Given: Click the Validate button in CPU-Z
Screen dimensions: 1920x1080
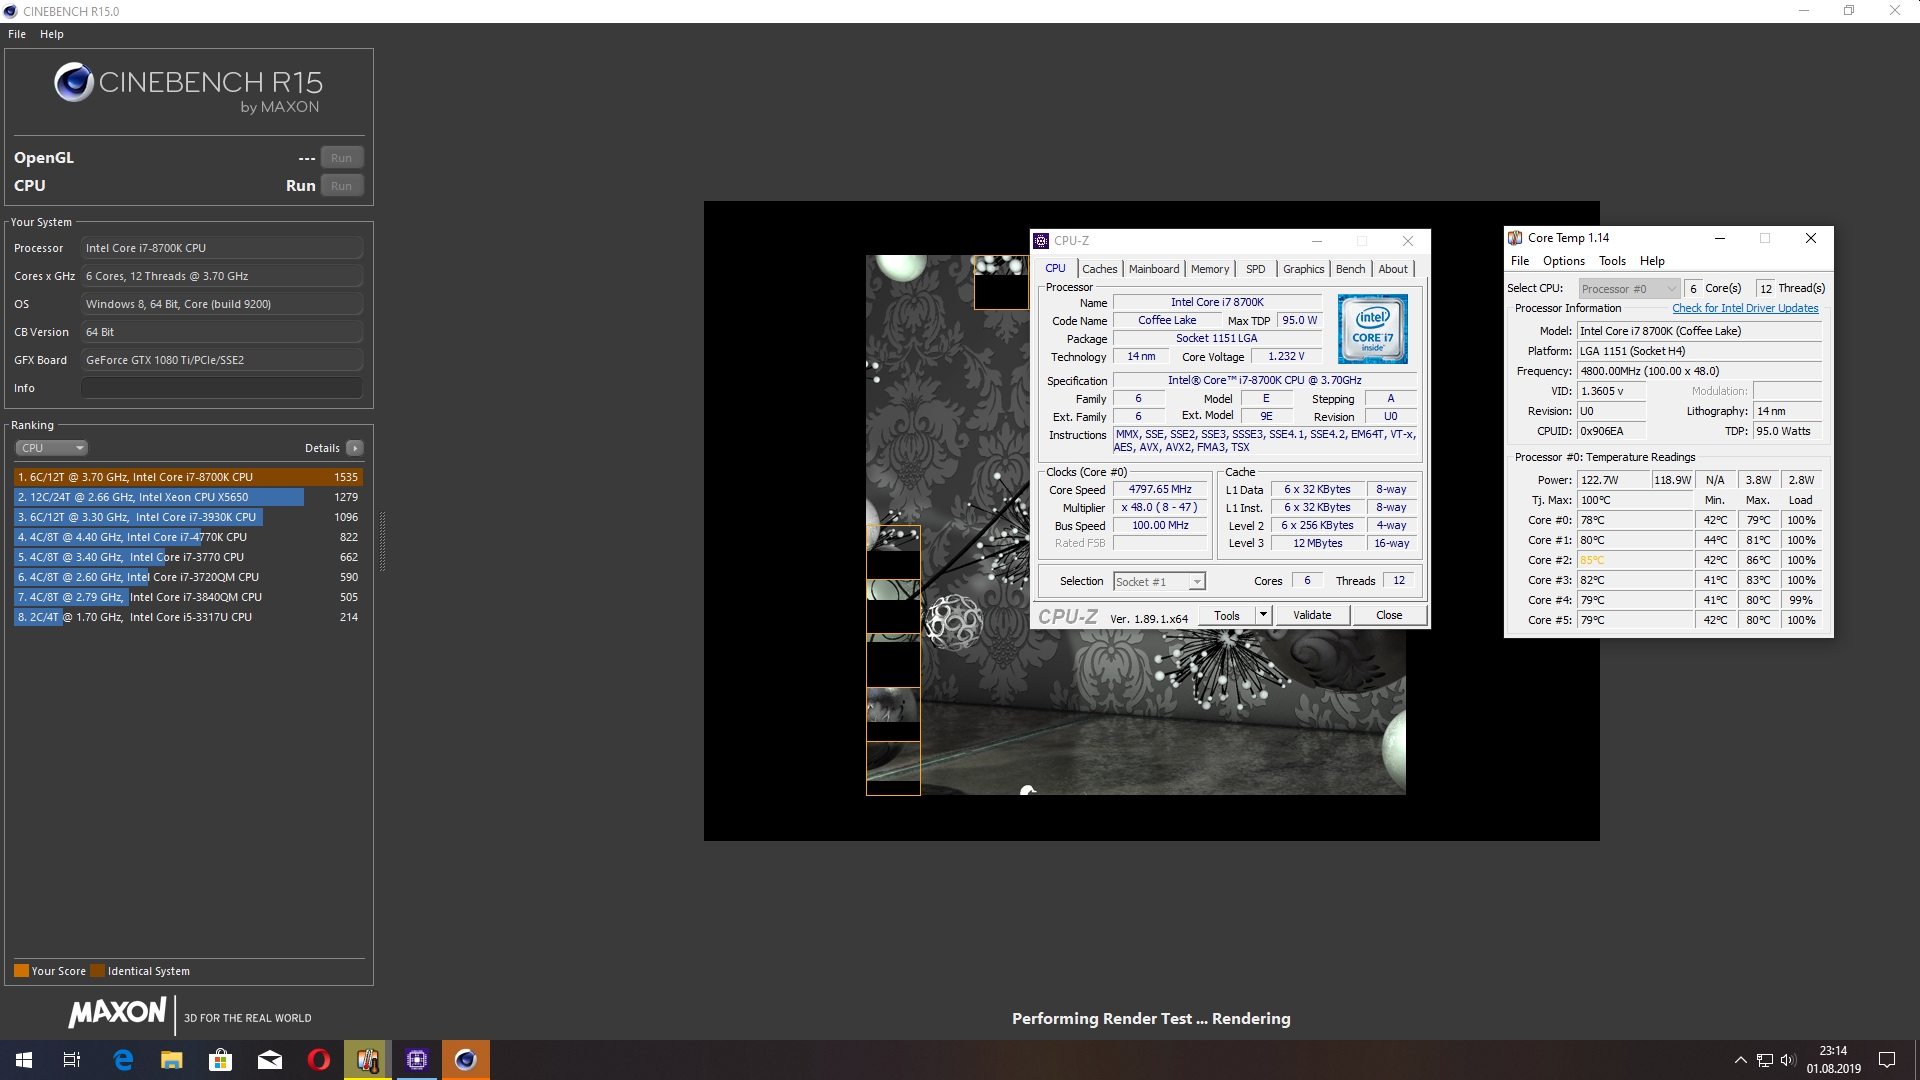Looking at the screenshot, I should 1311,615.
